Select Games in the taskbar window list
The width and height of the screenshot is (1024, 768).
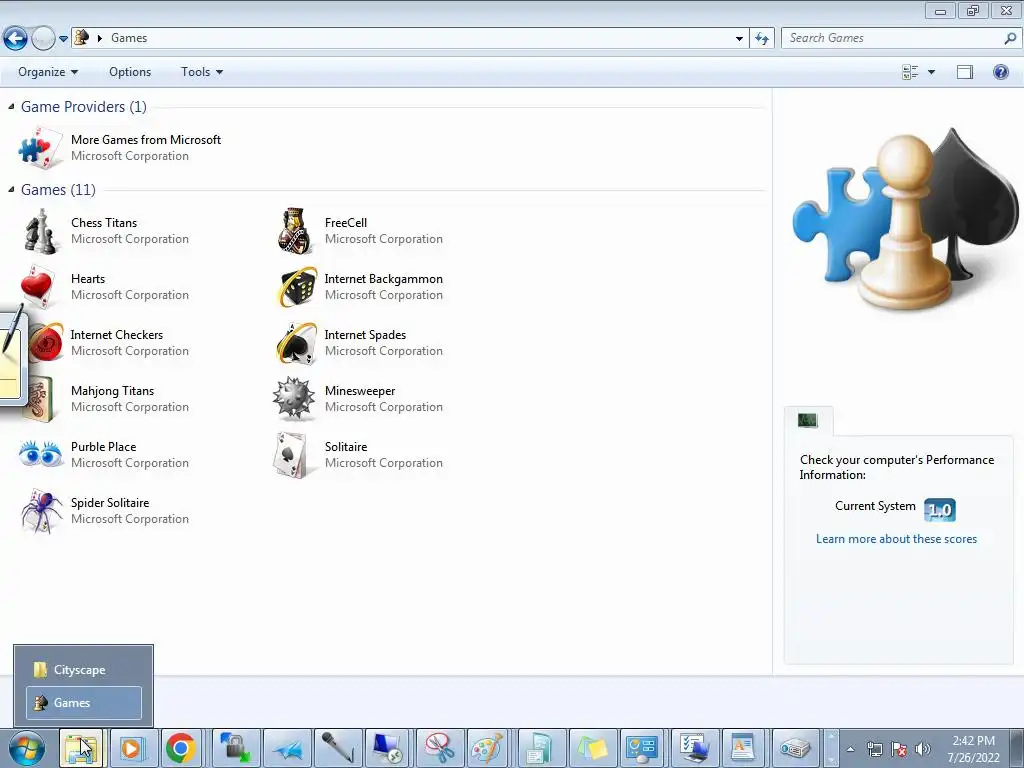click(84, 703)
